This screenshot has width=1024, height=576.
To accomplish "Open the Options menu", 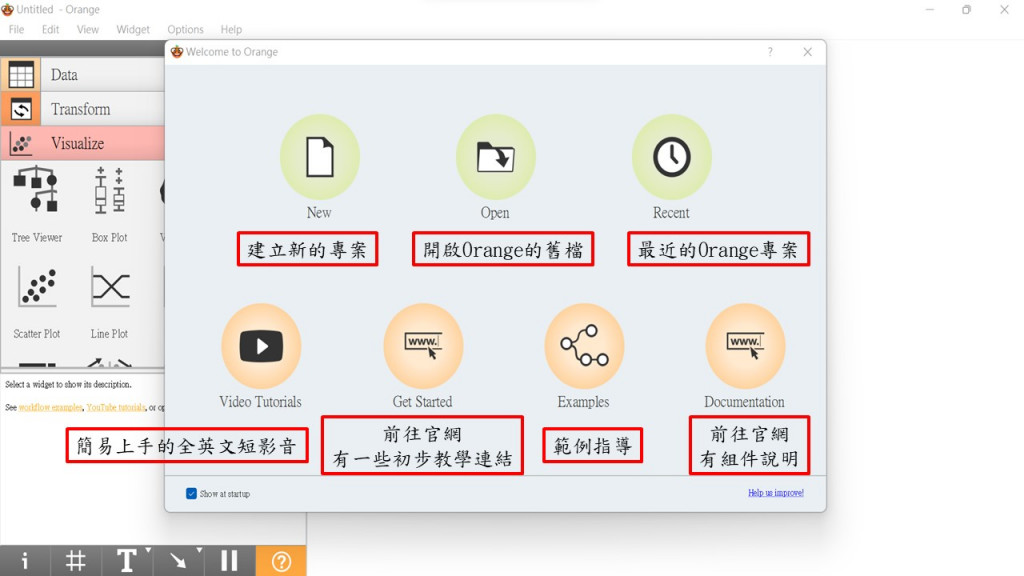I will (185, 29).
